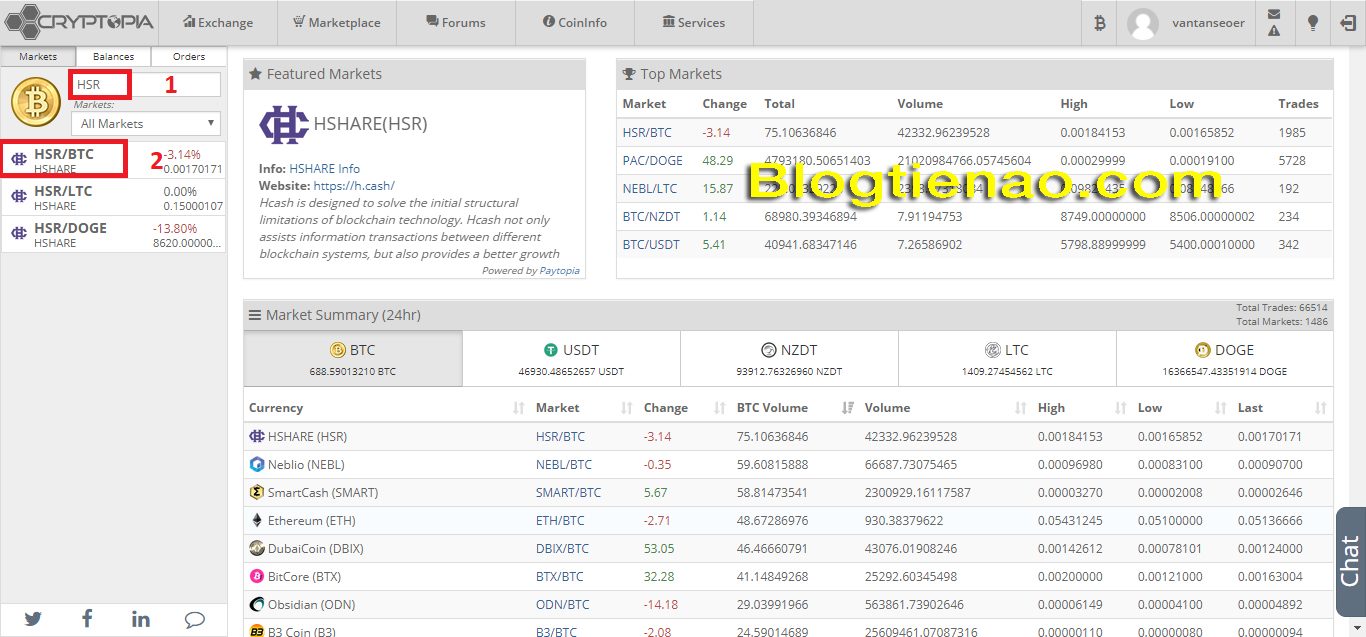Click the gold Bitcoin coin in the sidebar

(36, 101)
